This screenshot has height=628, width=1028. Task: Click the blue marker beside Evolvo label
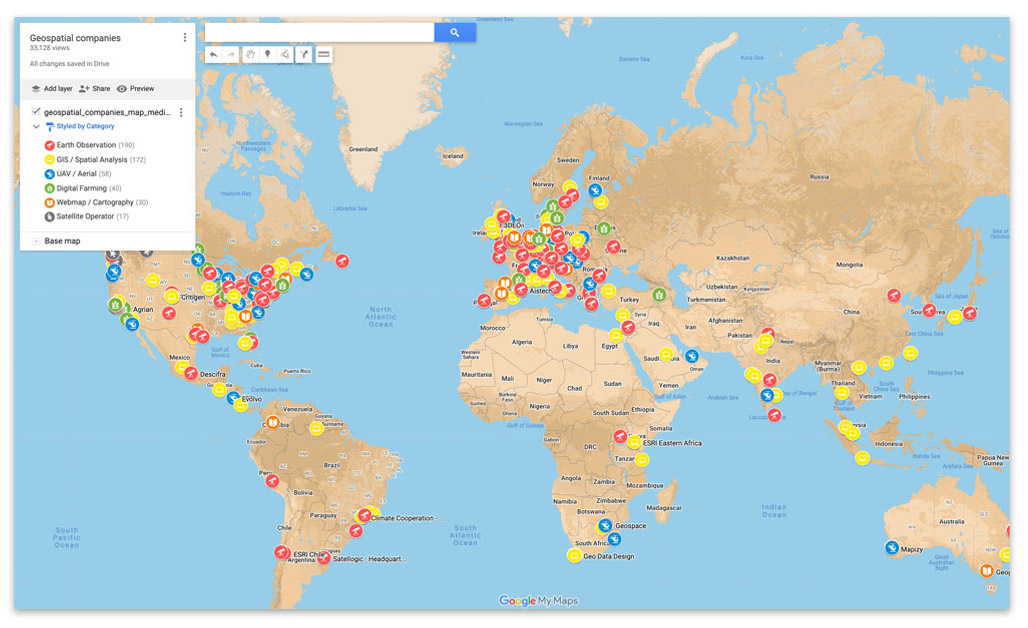(x=233, y=397)
